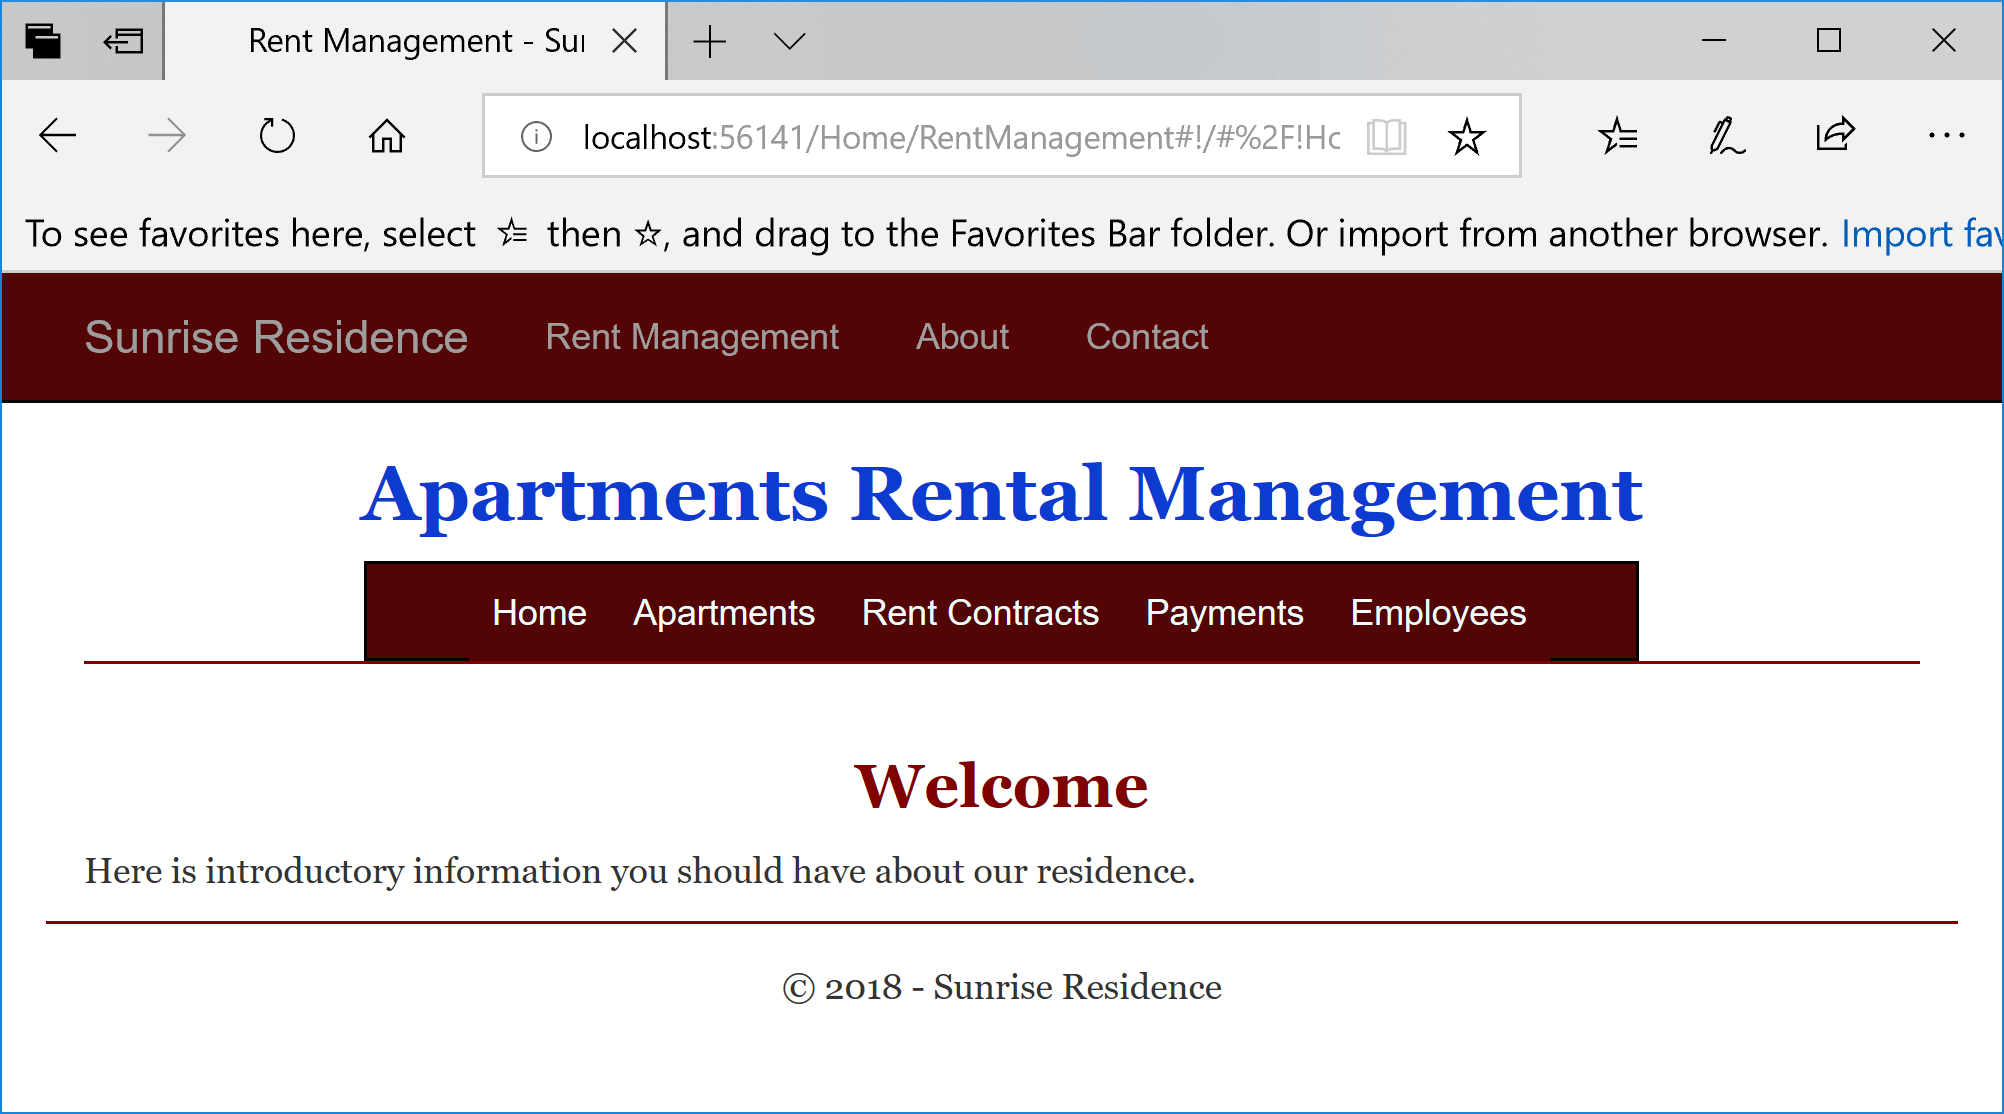This screenshot has height=1114, width=2004.
Task: Show tab previews chevron
Action: coord(789,41)
